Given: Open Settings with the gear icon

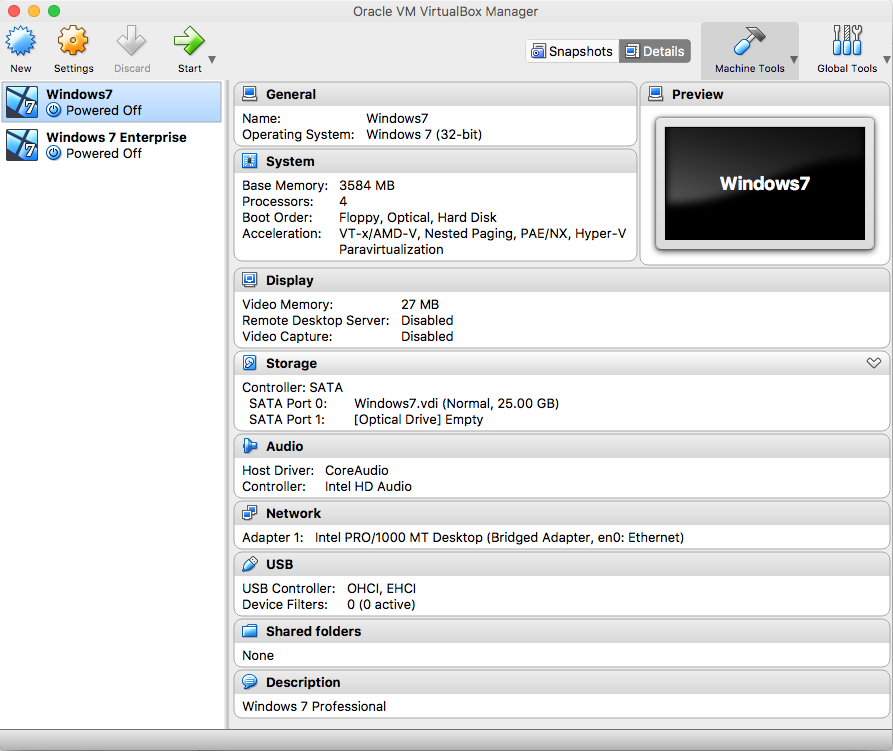Looking at the screenshot, I should pyautogui.click(x=73, y=42).
